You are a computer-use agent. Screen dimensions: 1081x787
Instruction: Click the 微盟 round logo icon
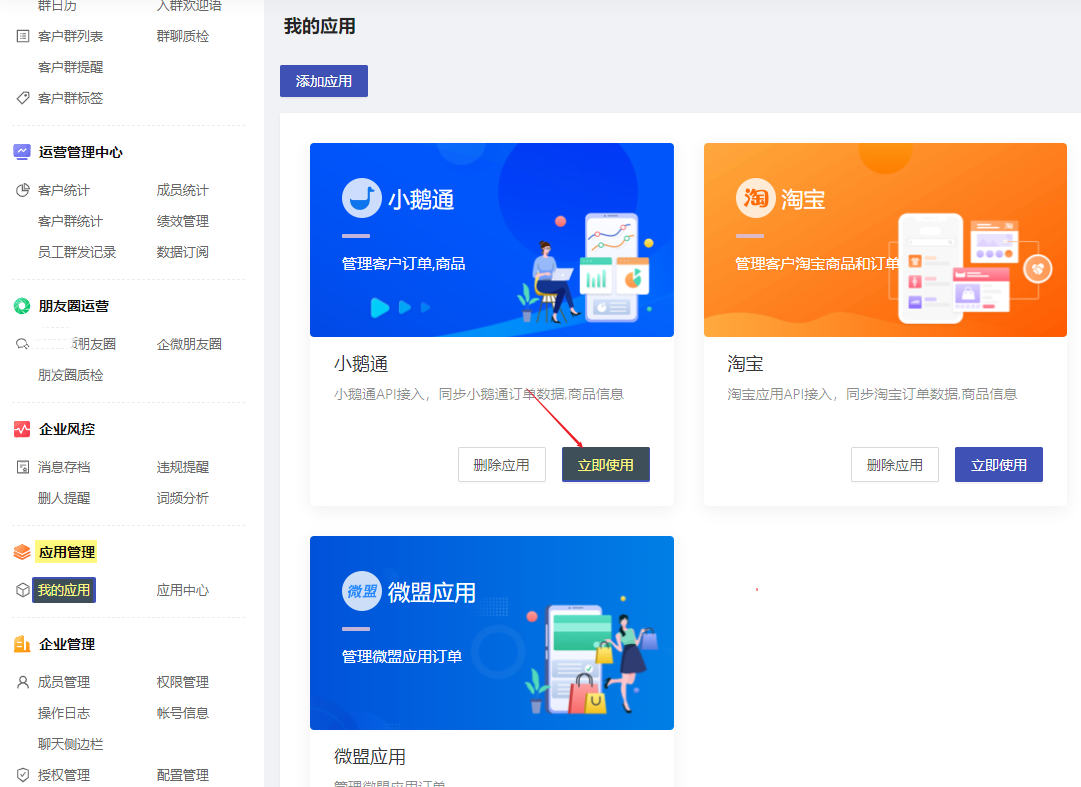point(362,591)
